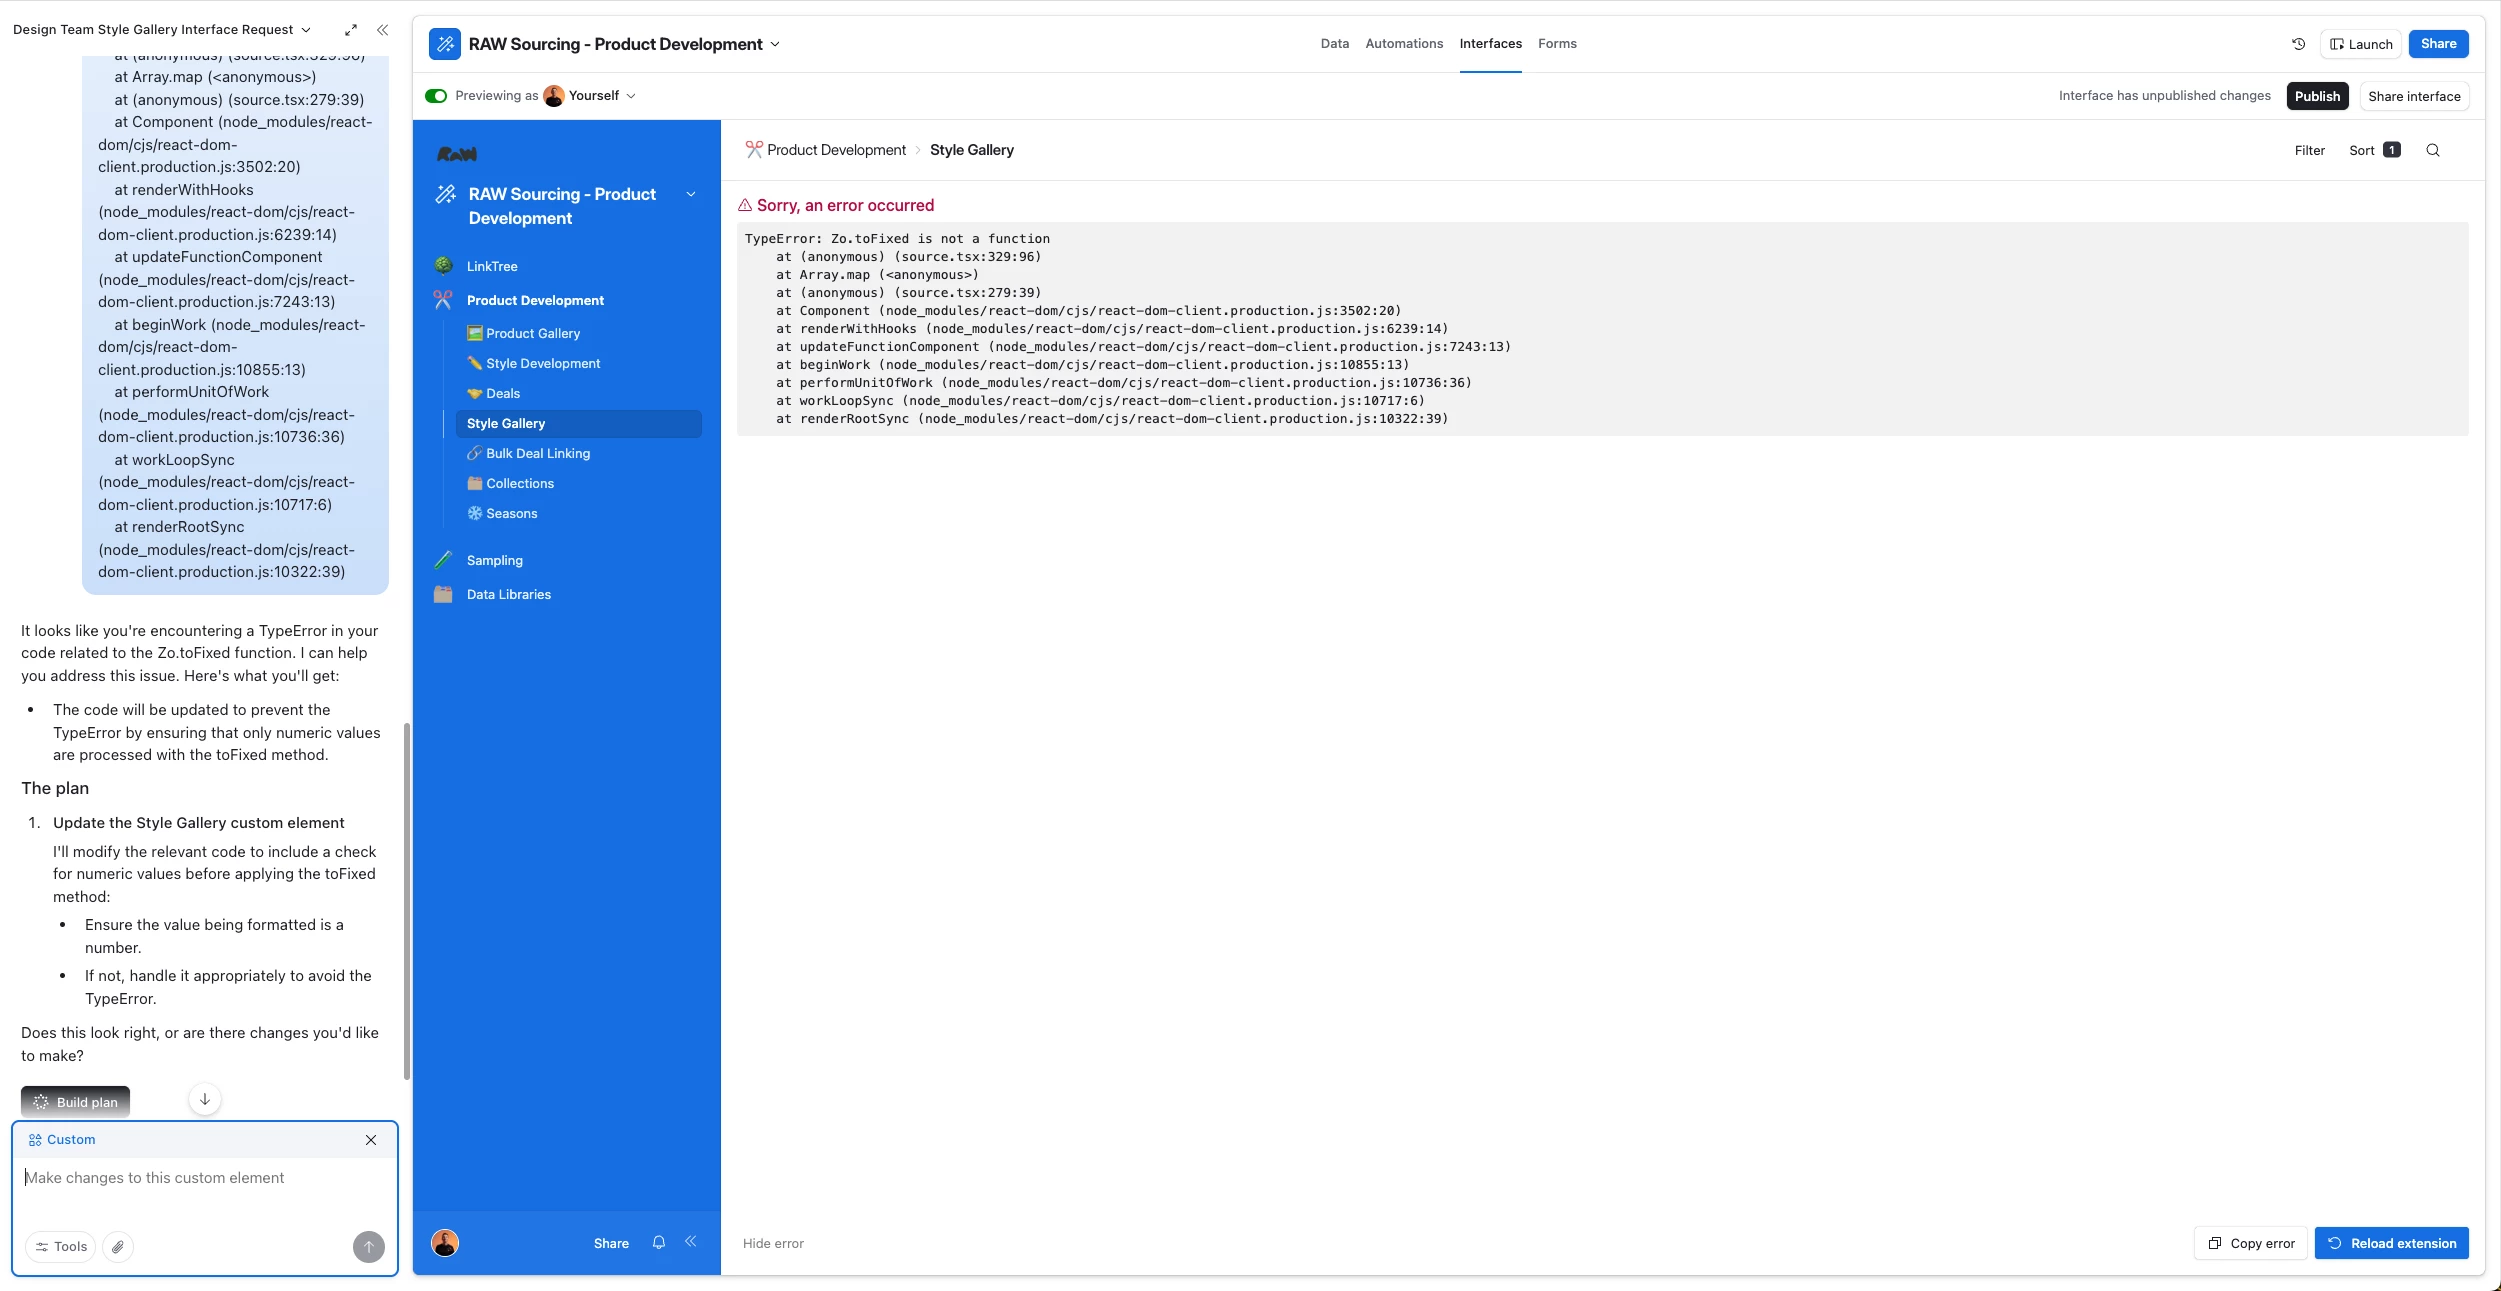The image size is (2501, 1291).
Task: Click the search magnifier icon
Action: 2433,150
